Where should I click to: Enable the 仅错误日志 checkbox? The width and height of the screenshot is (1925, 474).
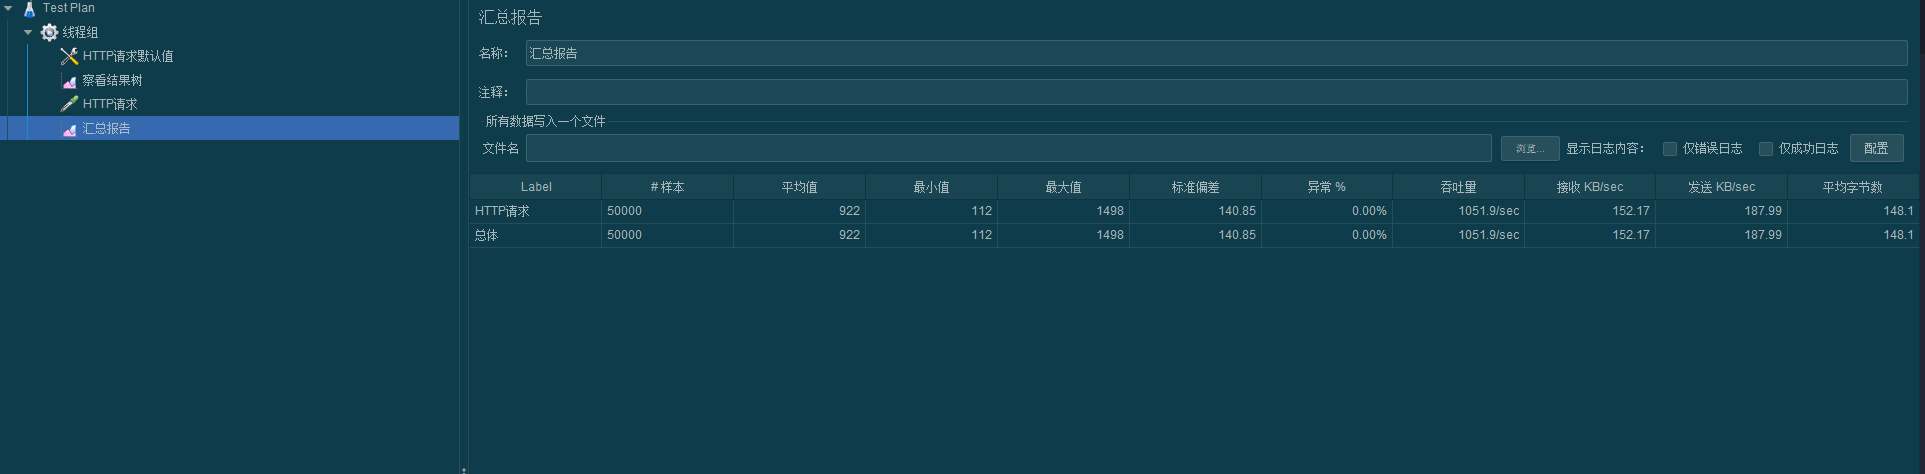tap(1669, 149)
